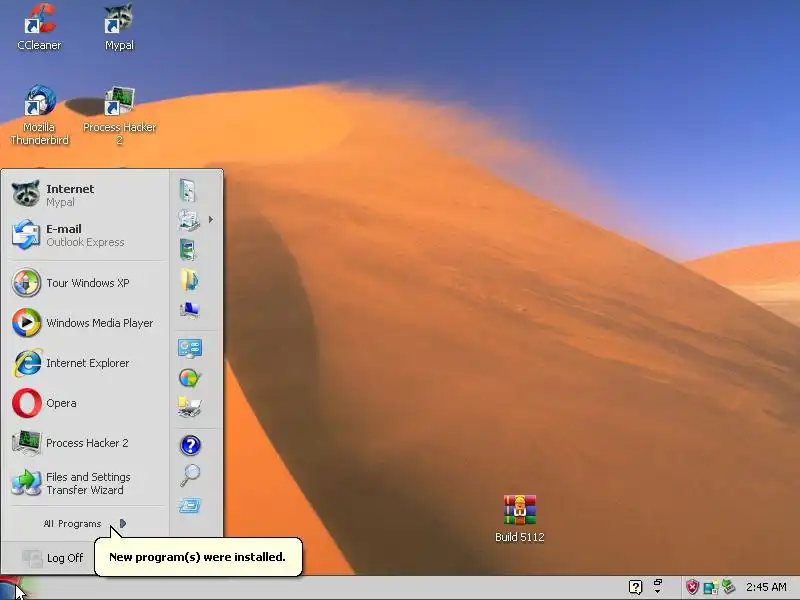This screenshot has width=800, height=600.
Task: Launch Windows Media Player
Action: tap(86, 323)
